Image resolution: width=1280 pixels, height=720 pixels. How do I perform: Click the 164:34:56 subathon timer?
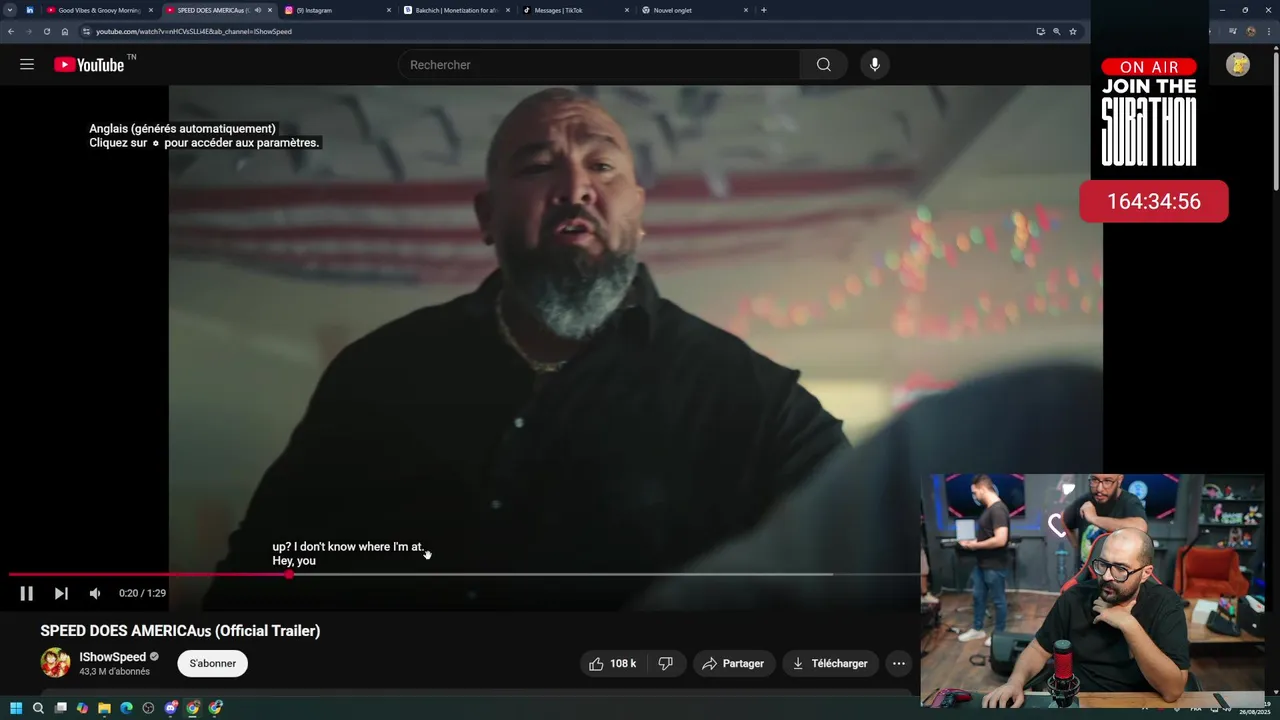(1154, 201)
